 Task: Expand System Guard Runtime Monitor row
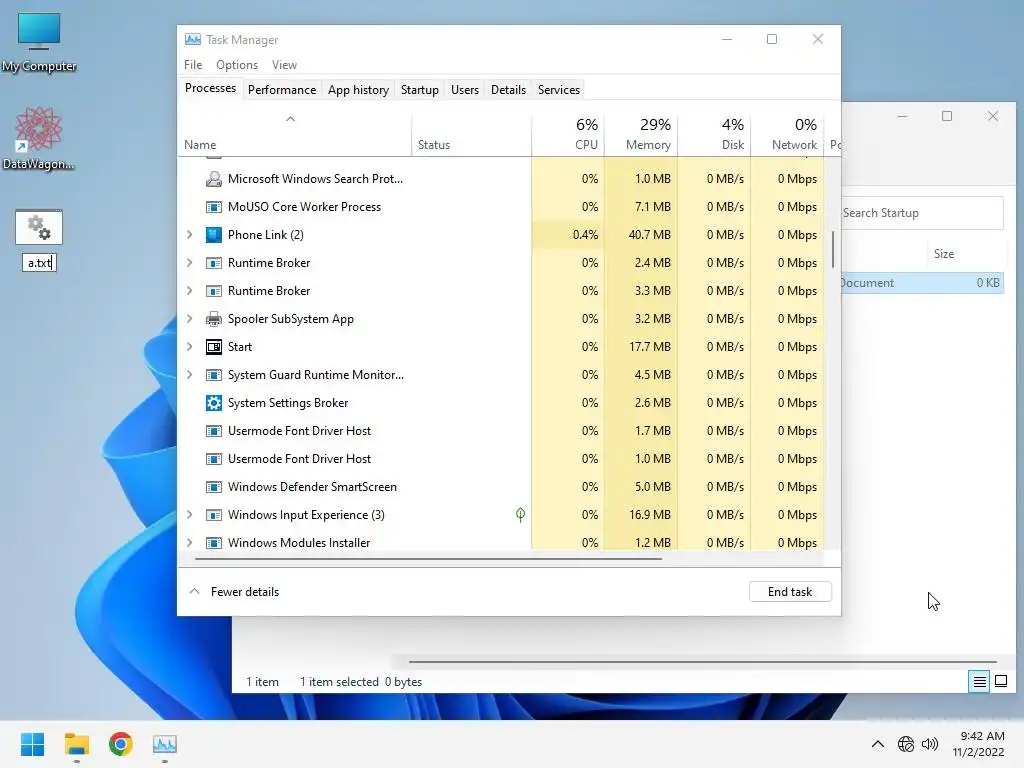[x=189, y=375]
